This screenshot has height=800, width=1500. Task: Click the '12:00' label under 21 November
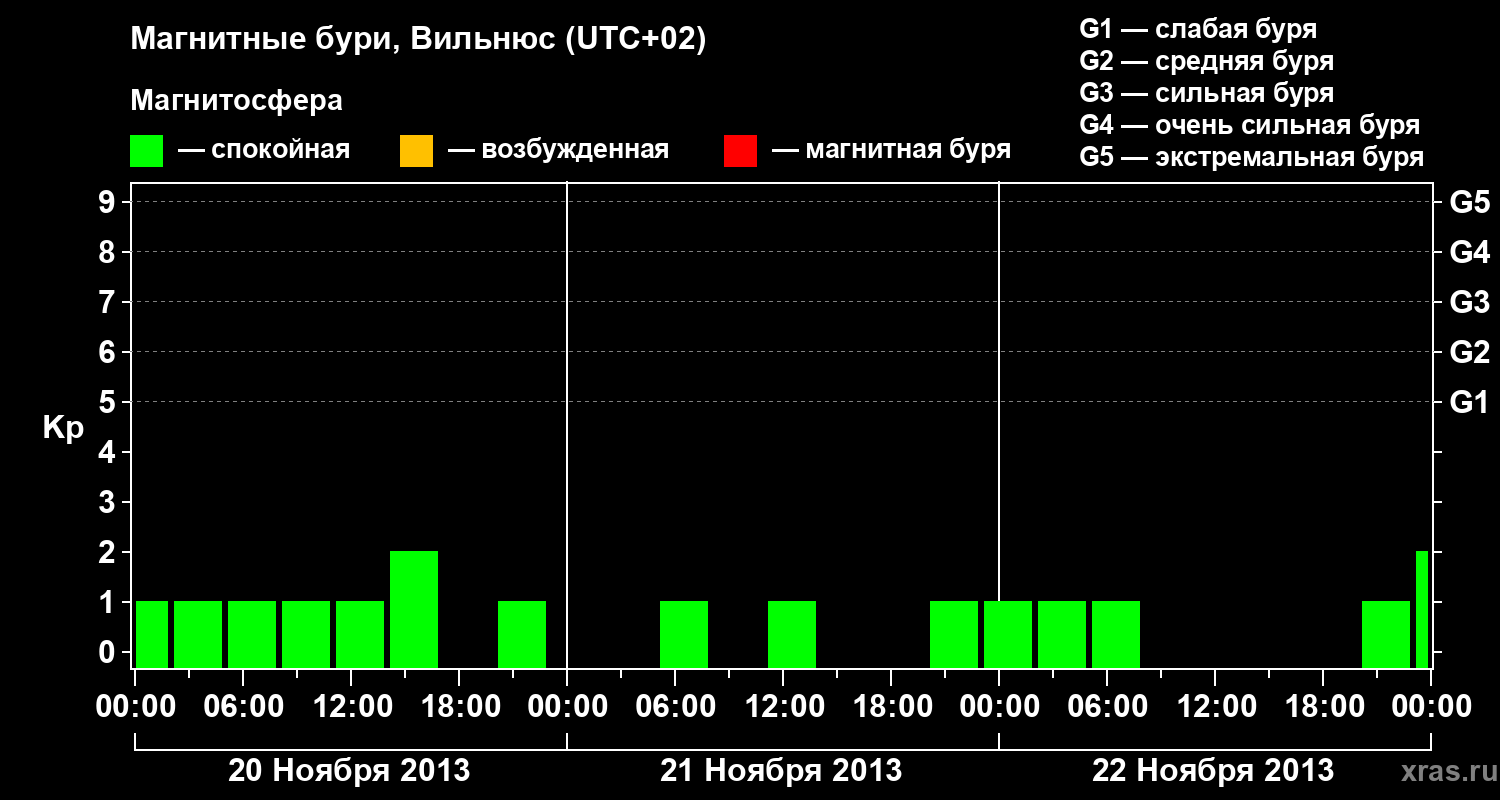coord(784,706)
